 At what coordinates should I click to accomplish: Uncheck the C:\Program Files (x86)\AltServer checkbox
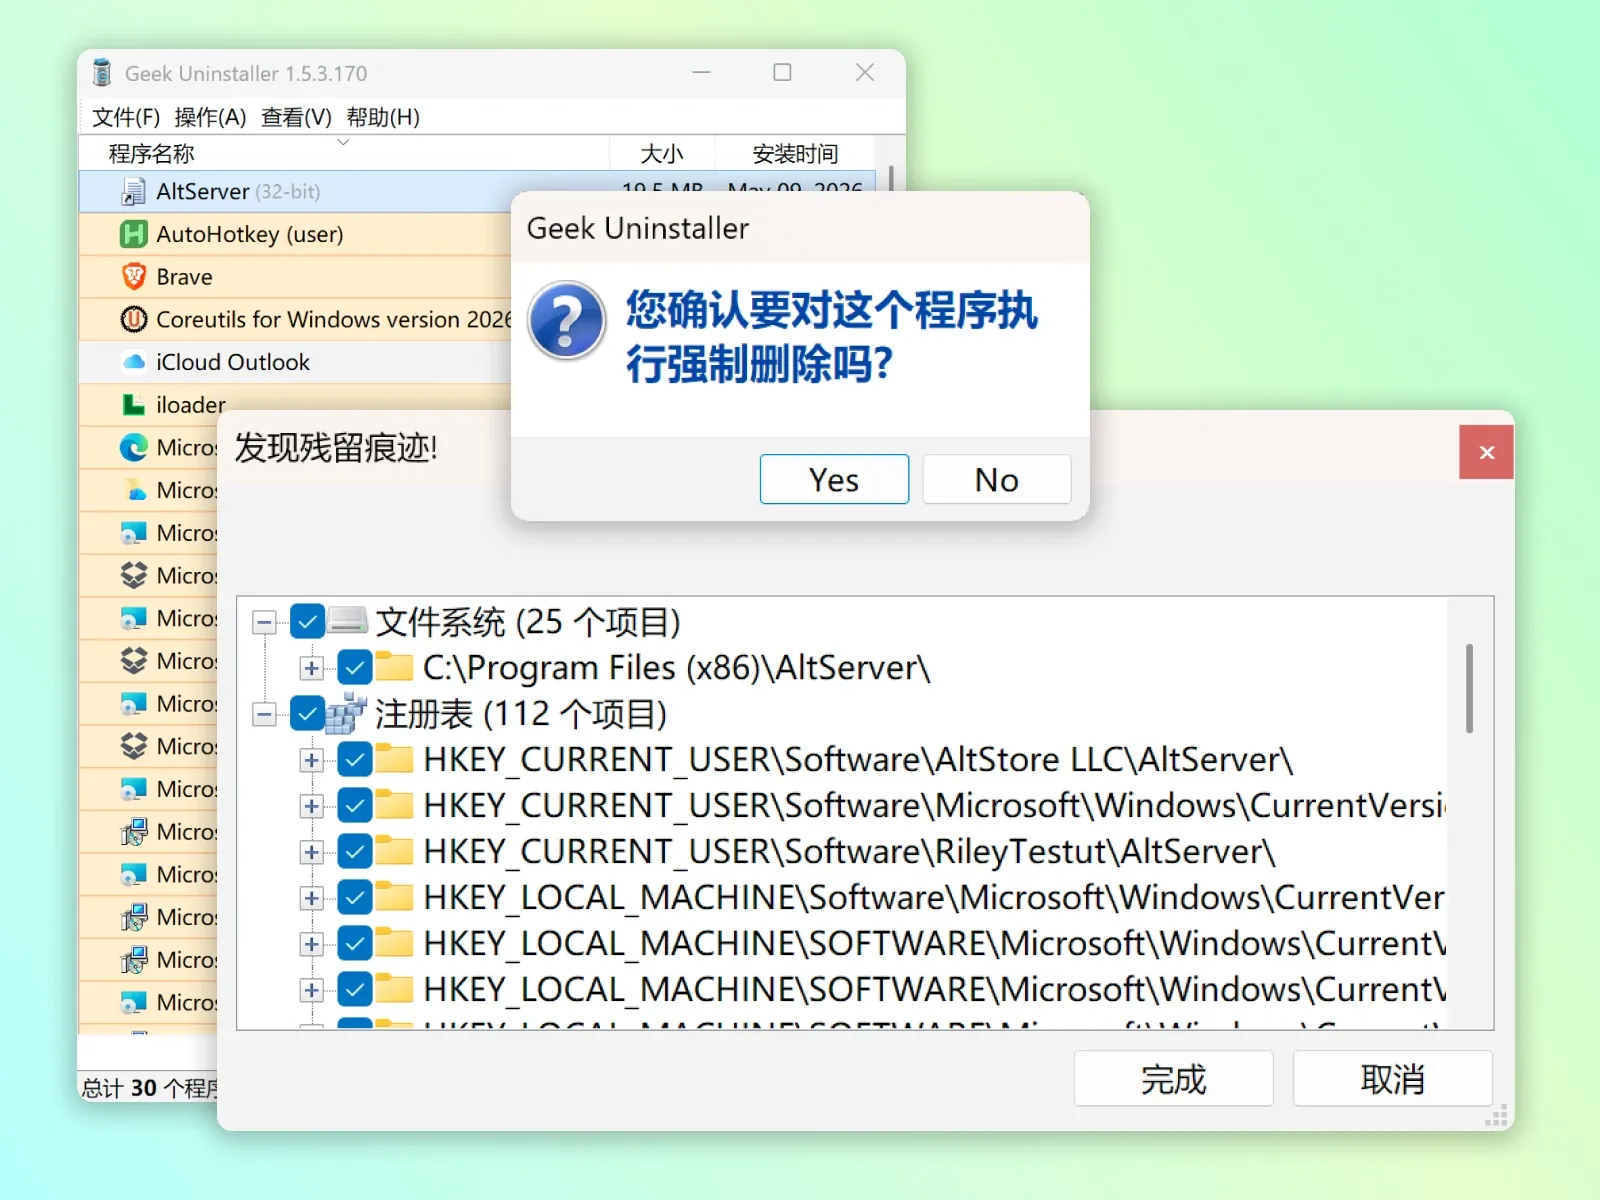pos(355,667)
